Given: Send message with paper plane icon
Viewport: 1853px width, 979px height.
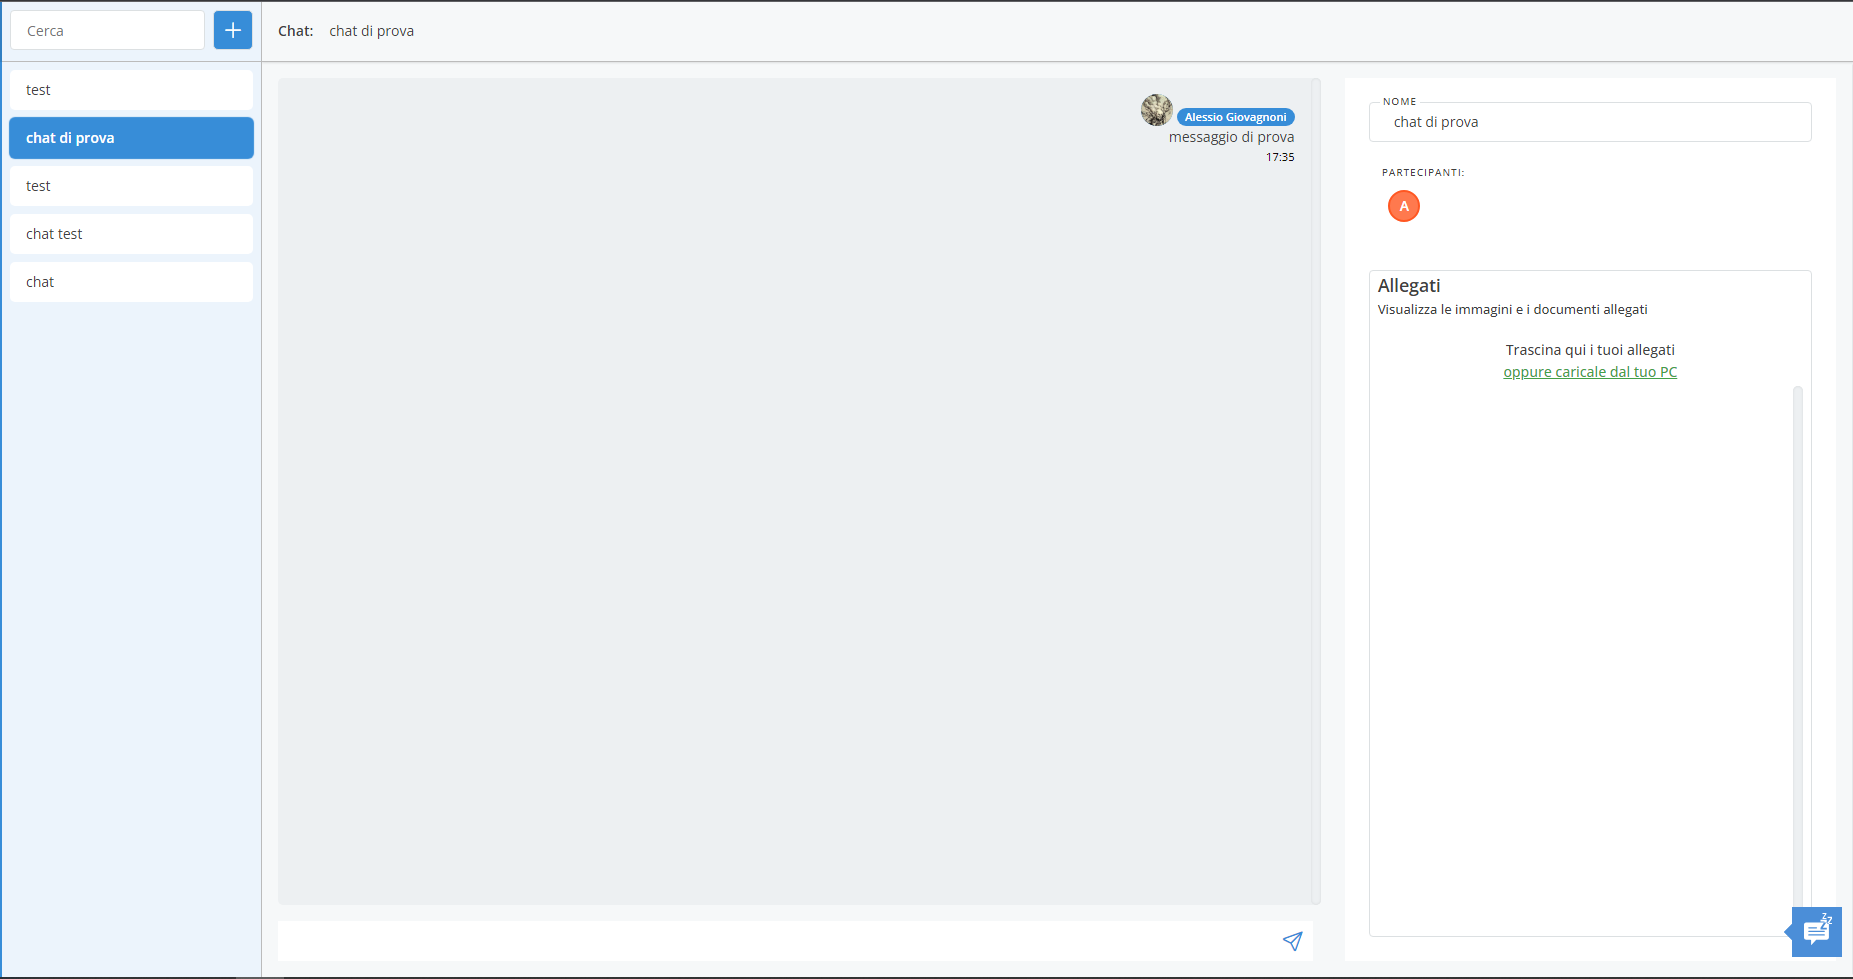Looking at the screenshot, I should pyautogui.click(x=1292, y=941).
